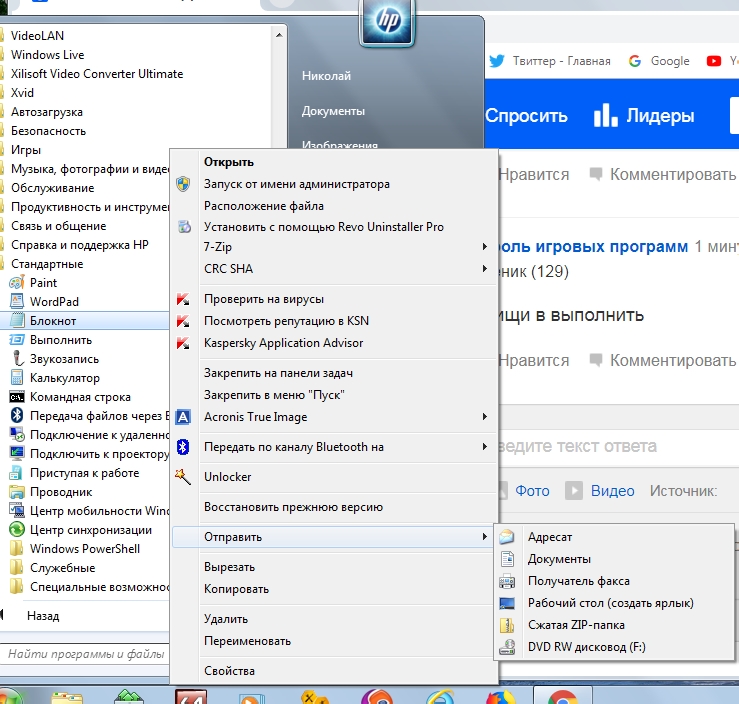Image resolution: width=739 pixels, height=704 pixels.
Task: Click the admin shield icon in context menu
Action: pyautogui.click(x=183, y=184)
